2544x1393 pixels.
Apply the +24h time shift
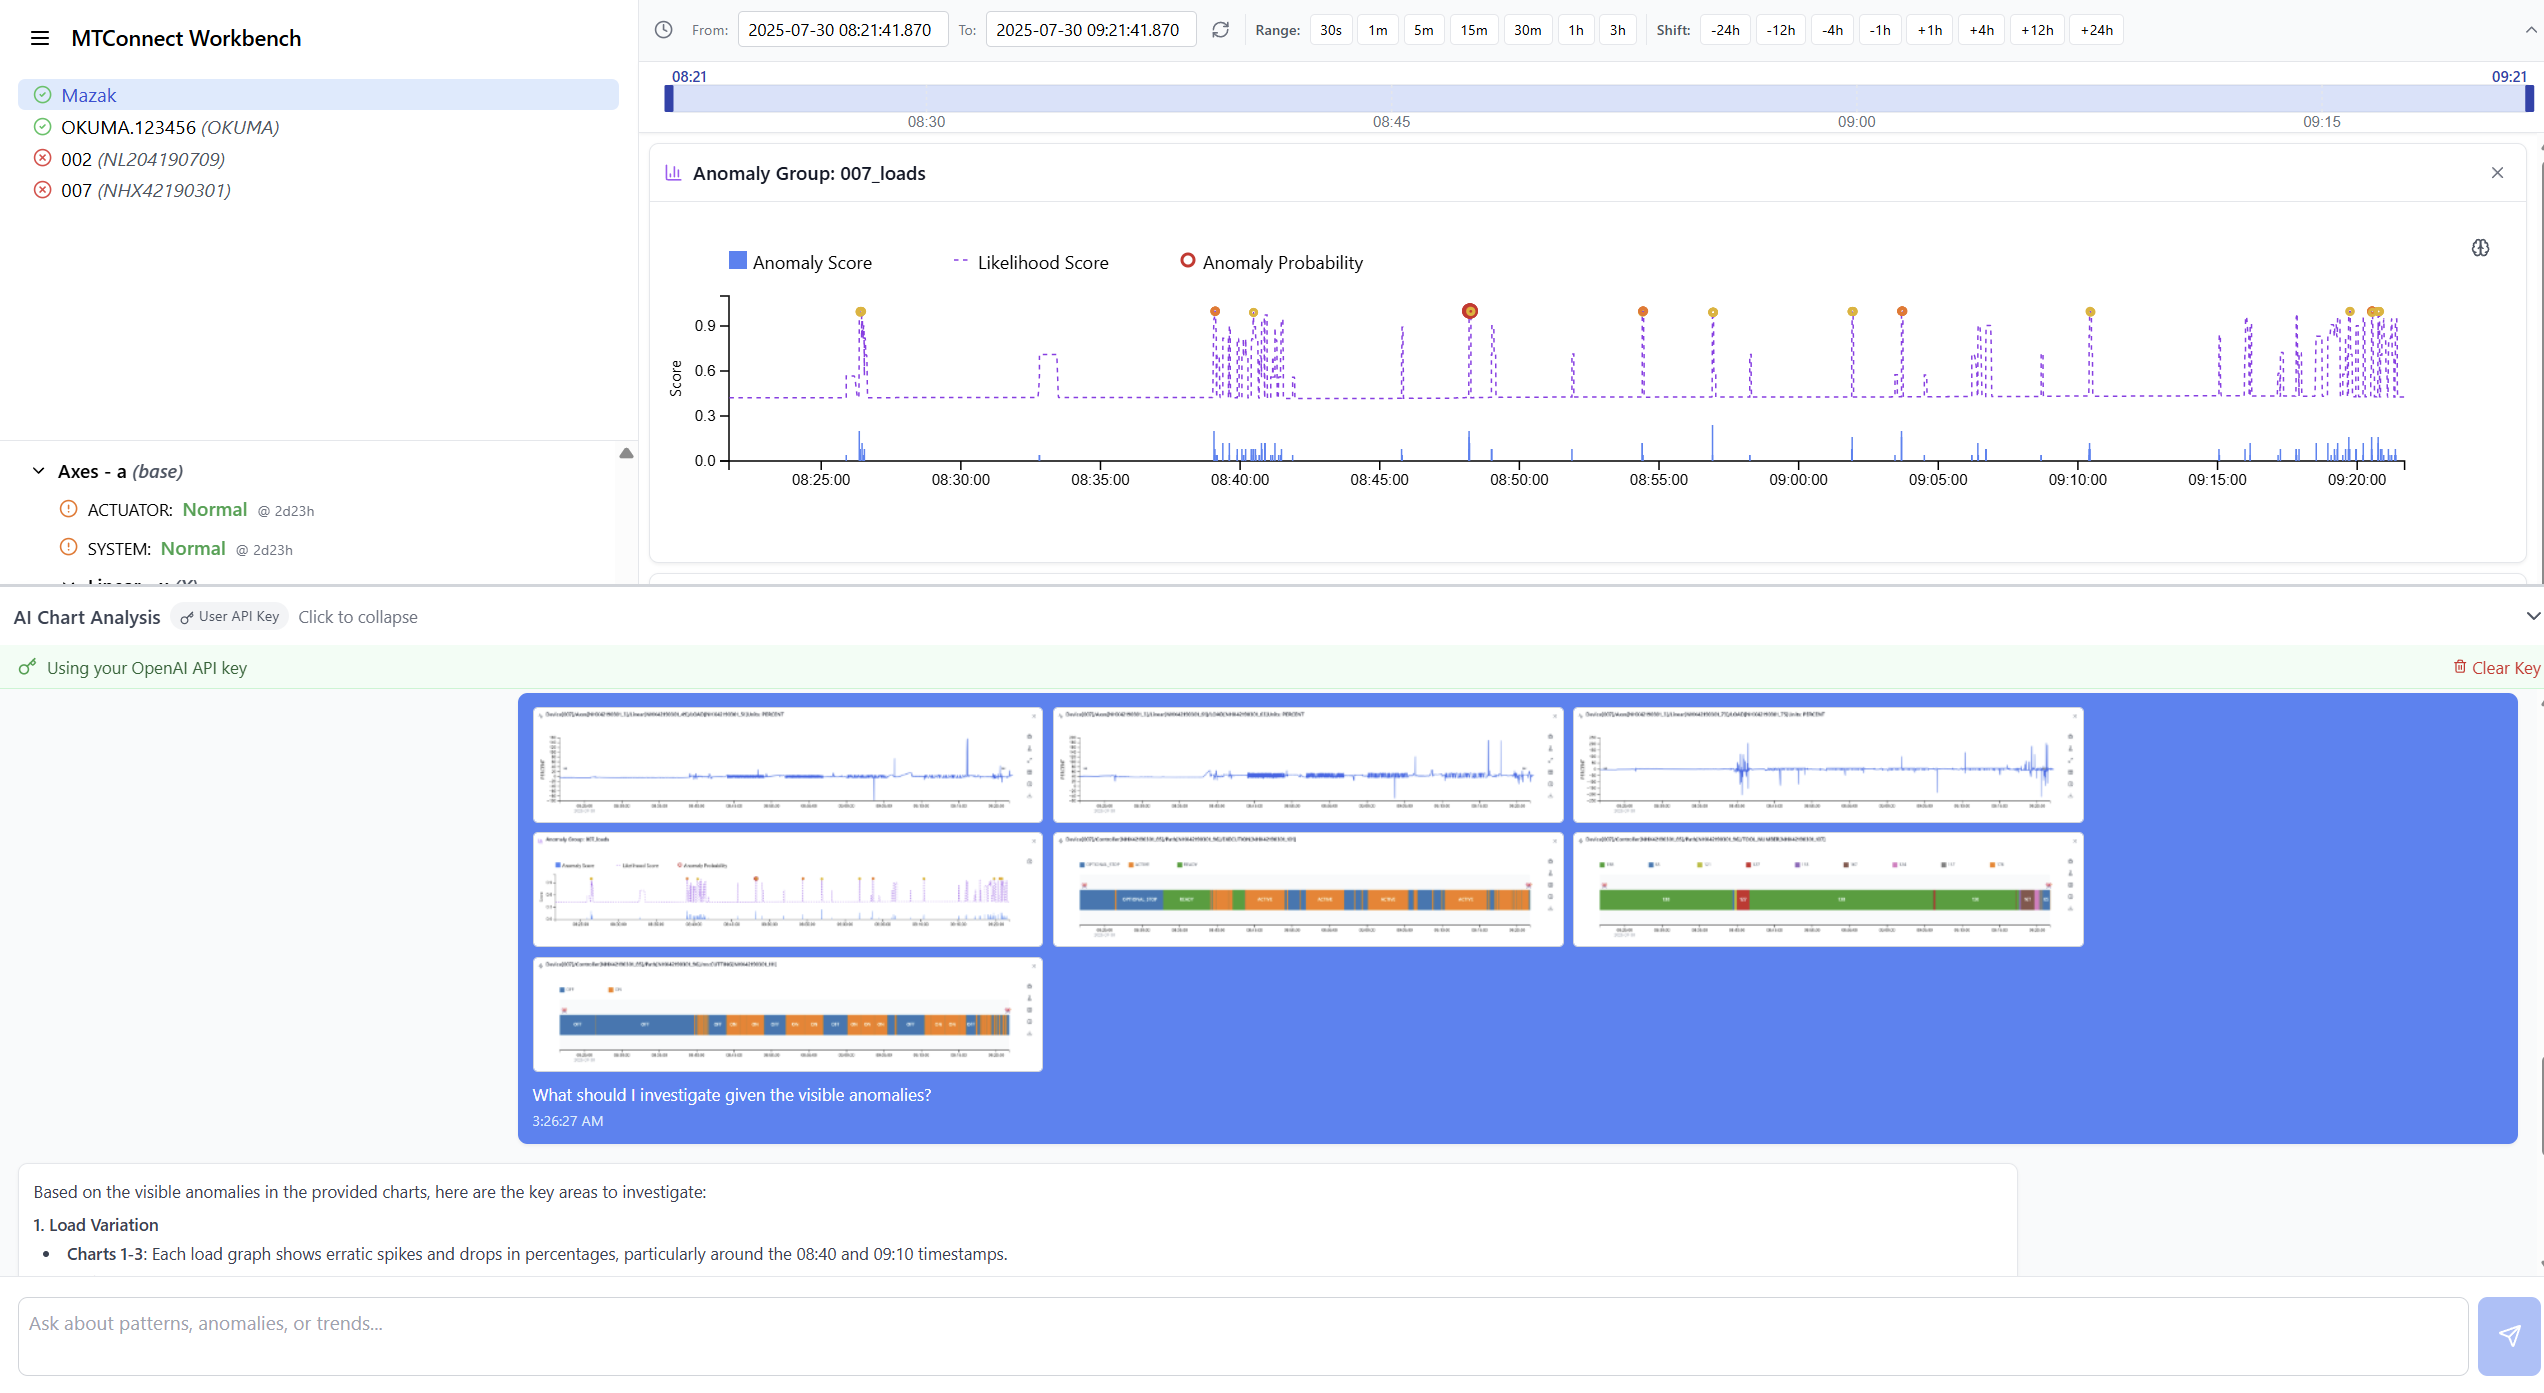click(2097, 30)
